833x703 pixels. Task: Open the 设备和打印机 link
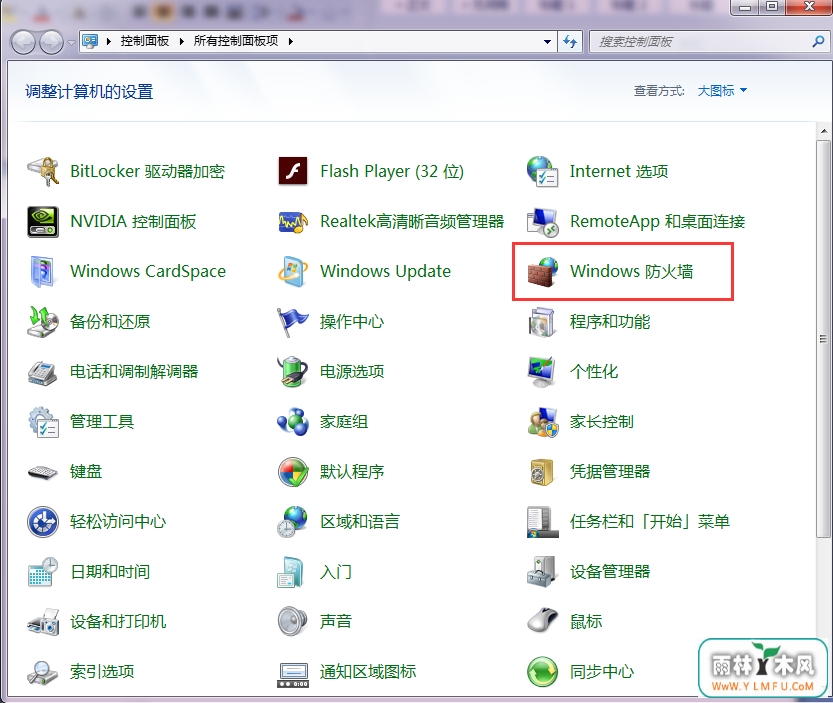tap(118, 622)
